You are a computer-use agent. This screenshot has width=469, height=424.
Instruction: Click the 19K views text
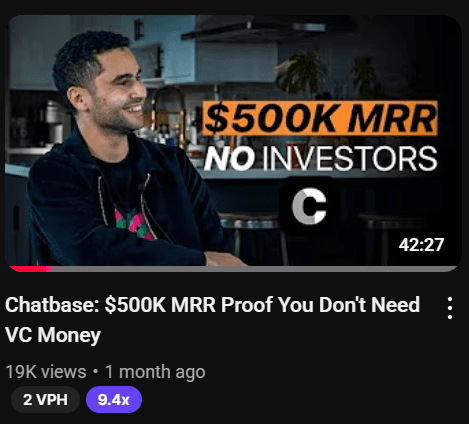46,372
